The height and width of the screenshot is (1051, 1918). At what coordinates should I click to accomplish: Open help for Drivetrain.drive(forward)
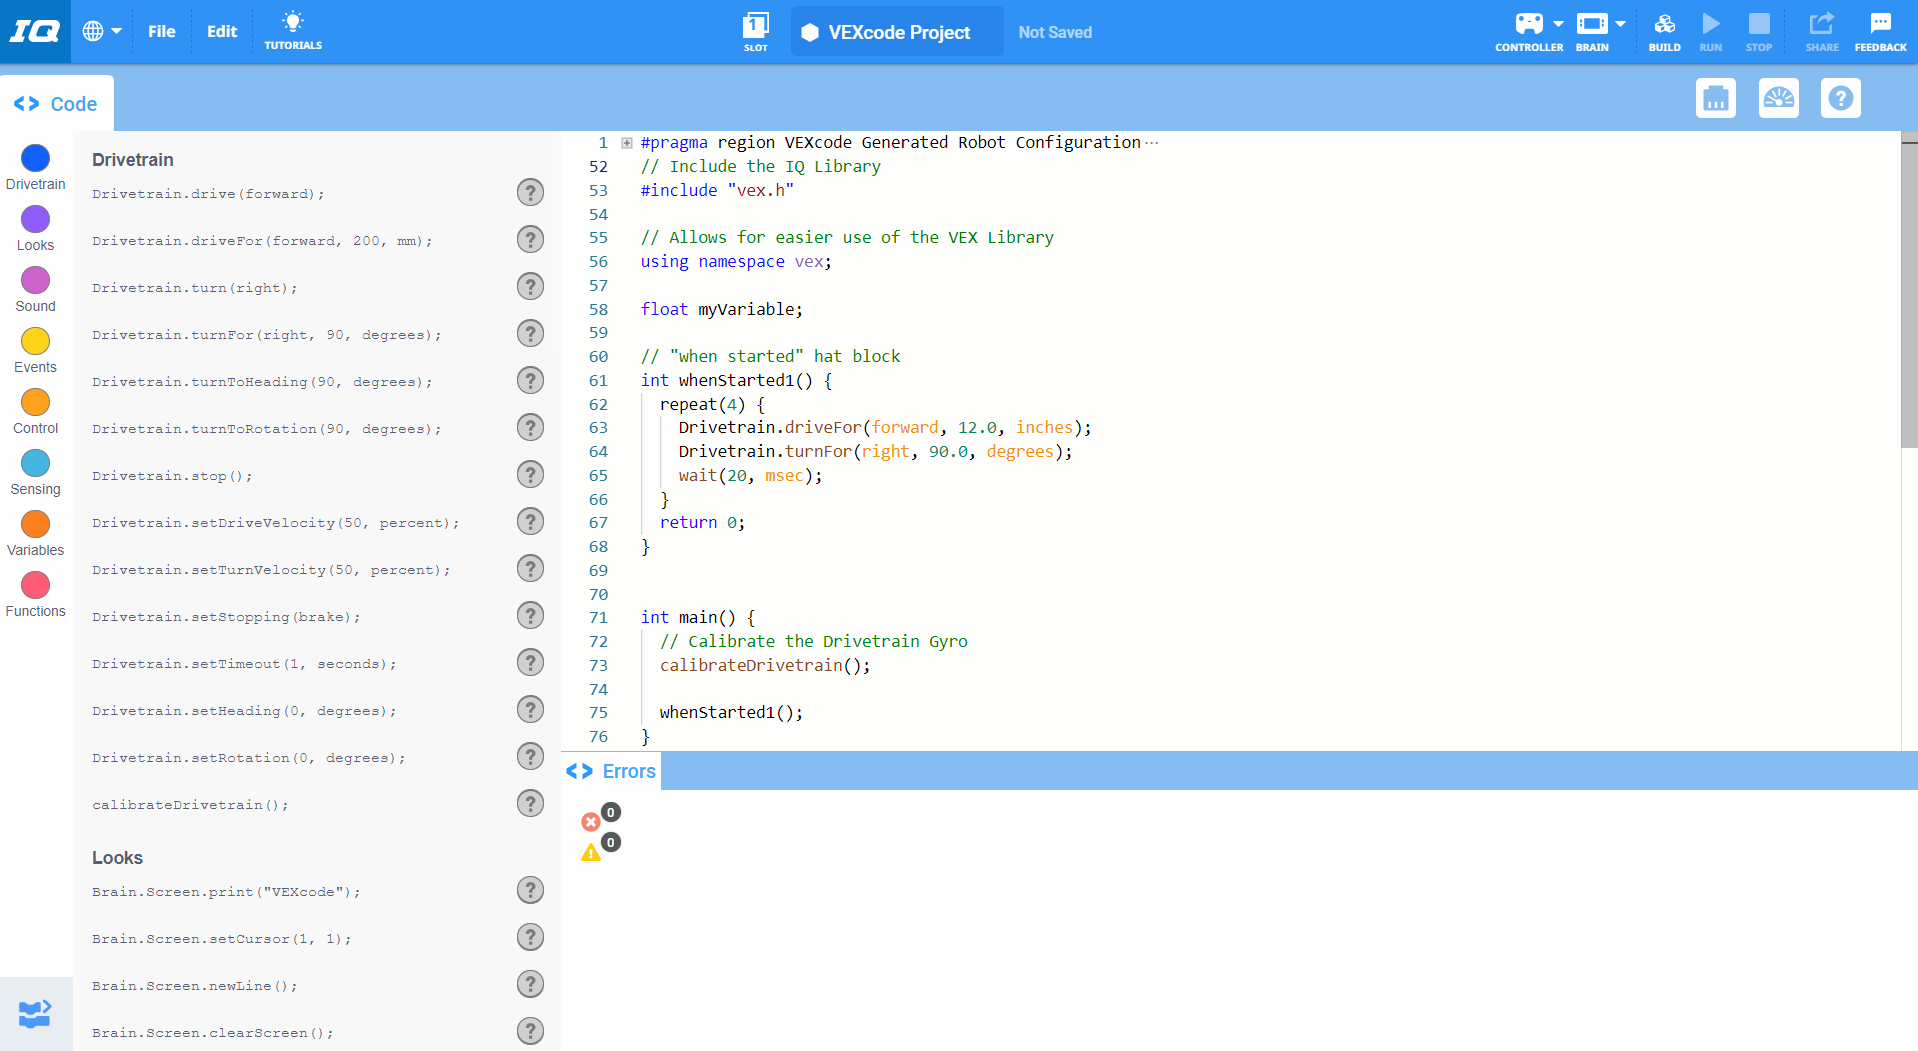pos(530,192)
